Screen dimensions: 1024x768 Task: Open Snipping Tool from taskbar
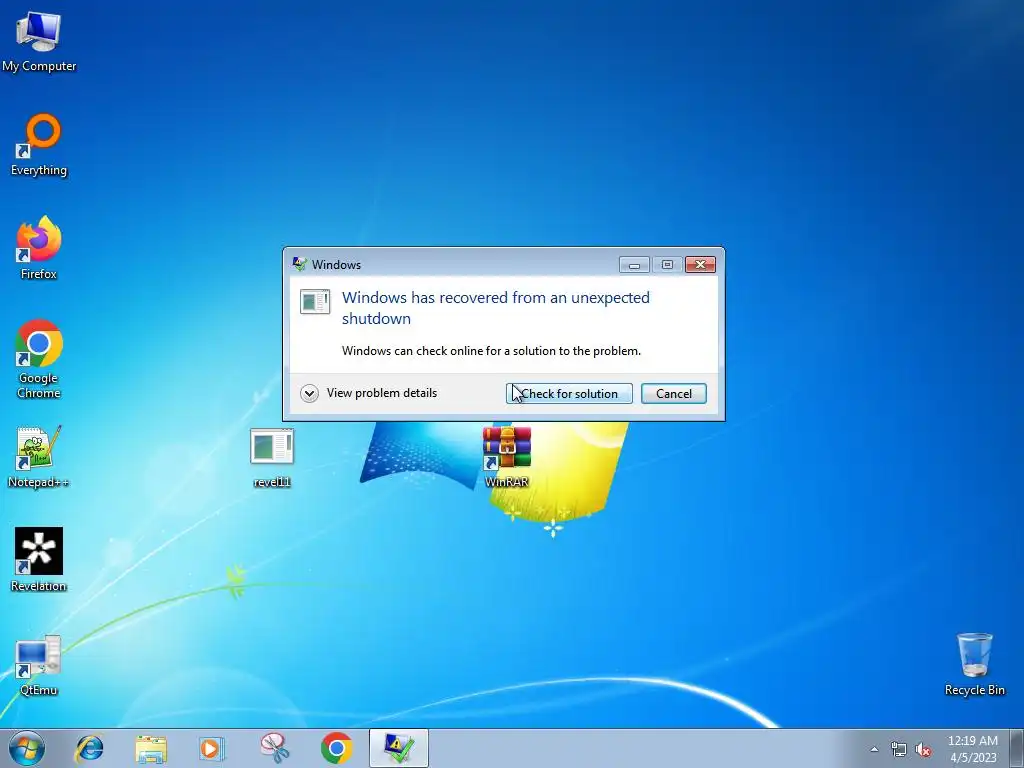274,748
